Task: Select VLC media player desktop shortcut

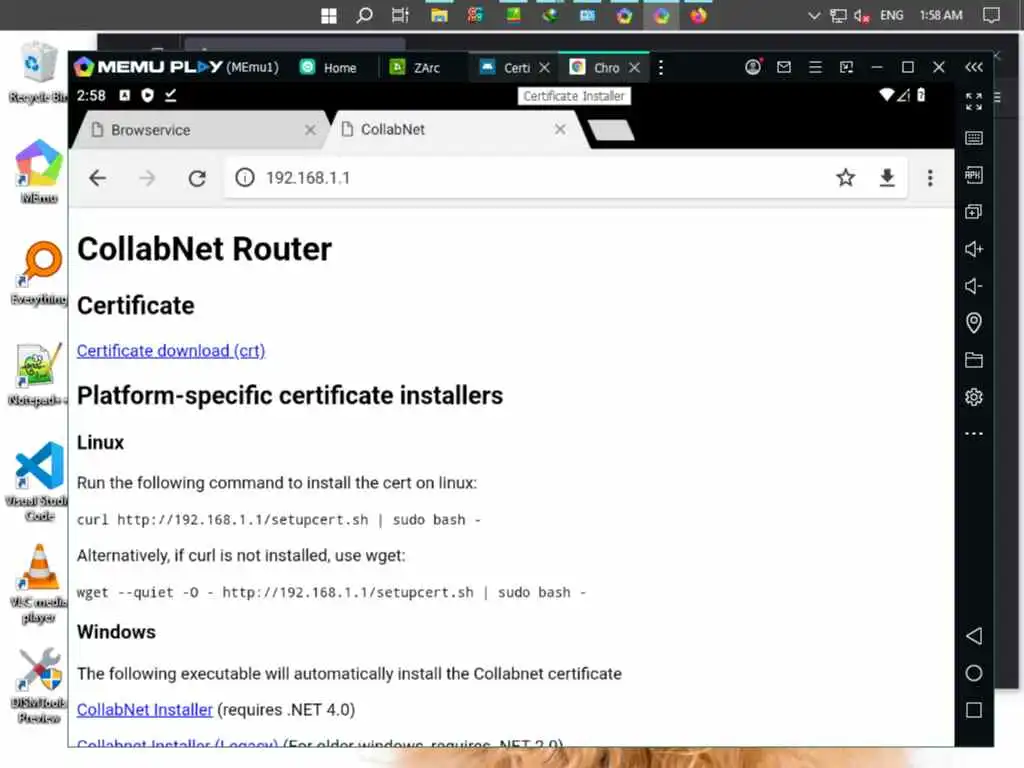Action: click(39, 583)
